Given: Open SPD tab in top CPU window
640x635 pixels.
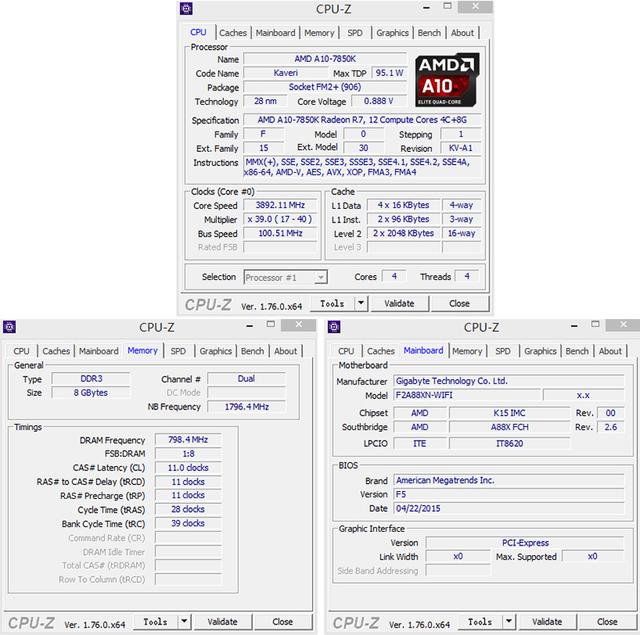Looking at the screenshot, I should [355, 33].
